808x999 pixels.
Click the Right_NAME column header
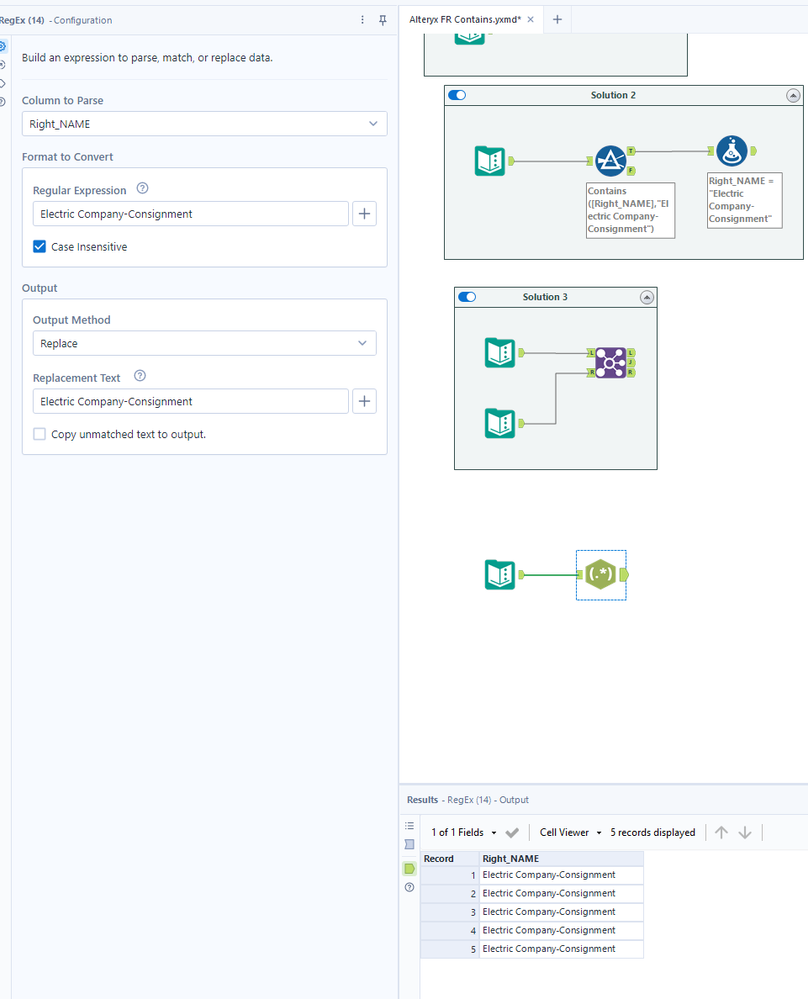click(x=561, y=859)
